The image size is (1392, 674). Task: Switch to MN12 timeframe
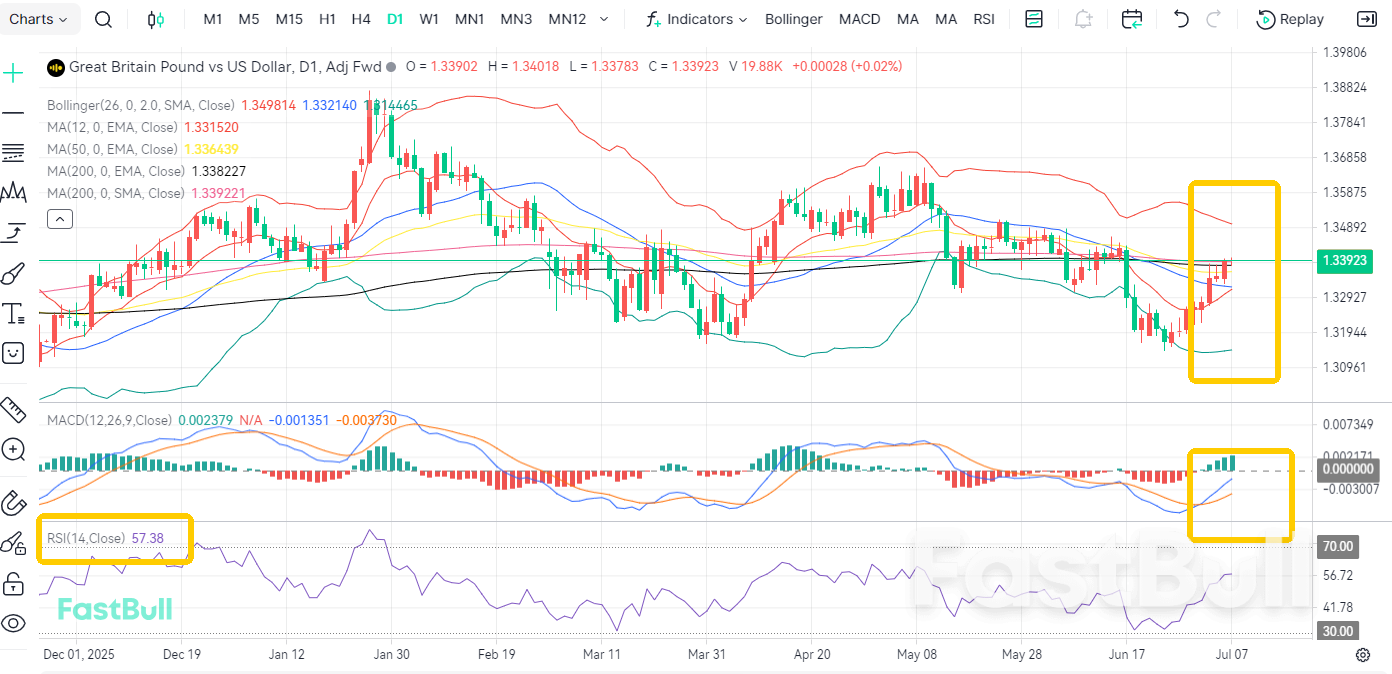[x=567, y=19]
